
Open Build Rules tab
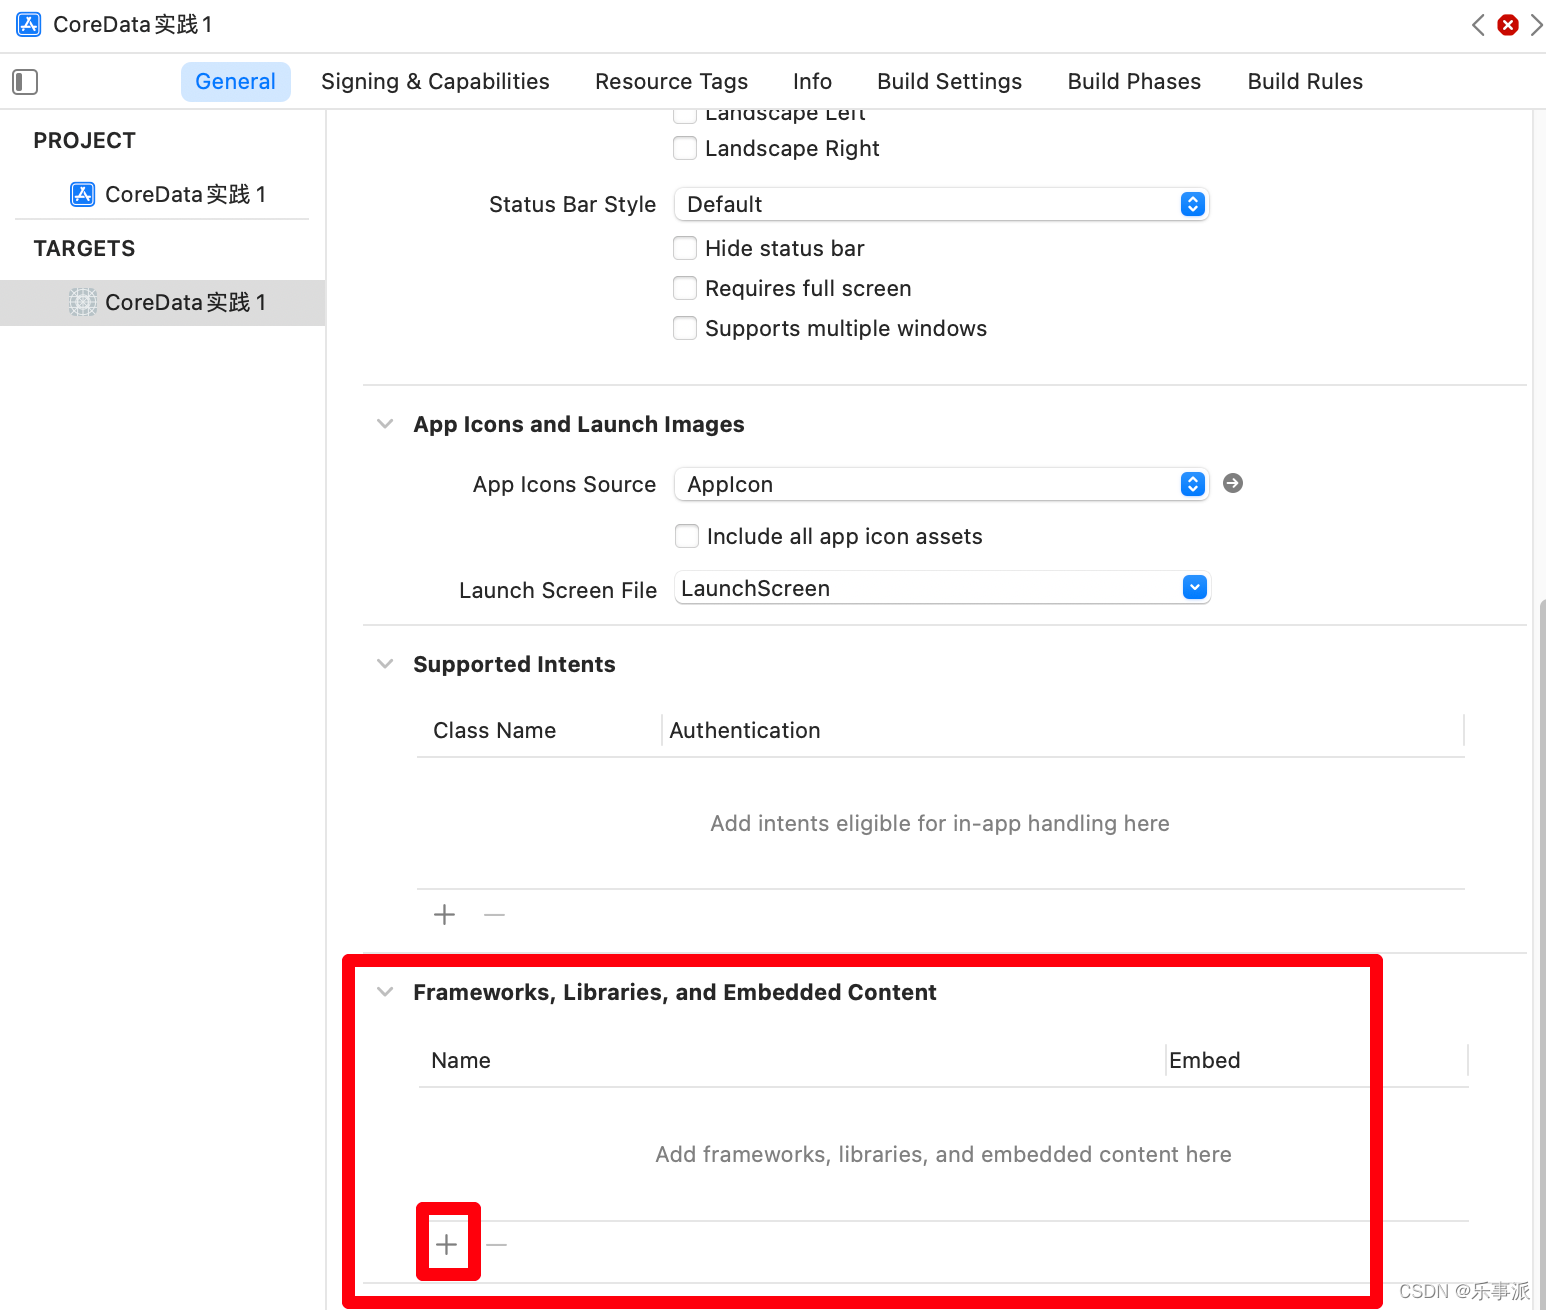point(1305,82)
